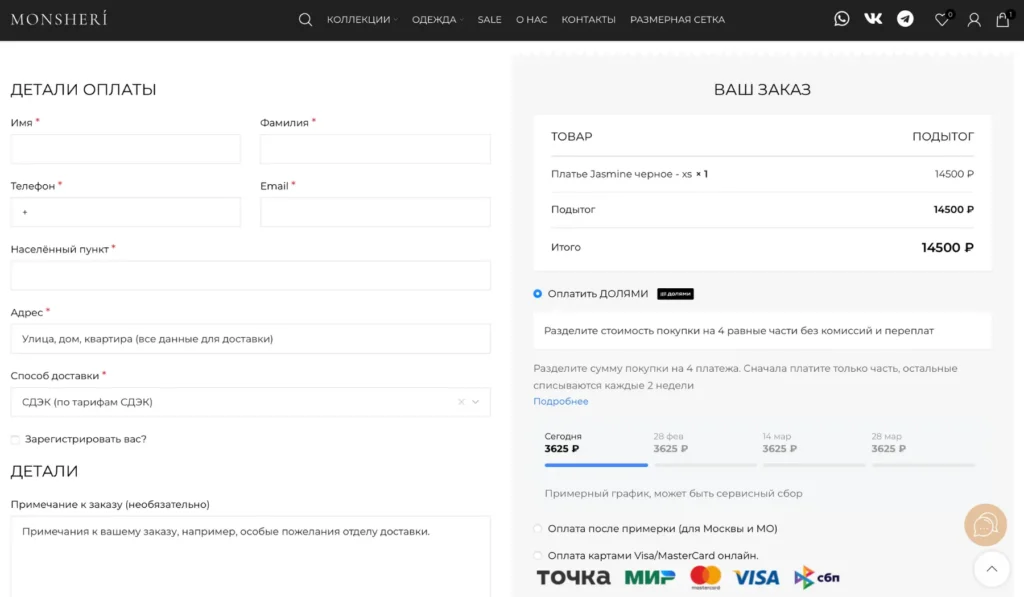
Task: Click the "Подробнее" link
Action: click(560, 402)
